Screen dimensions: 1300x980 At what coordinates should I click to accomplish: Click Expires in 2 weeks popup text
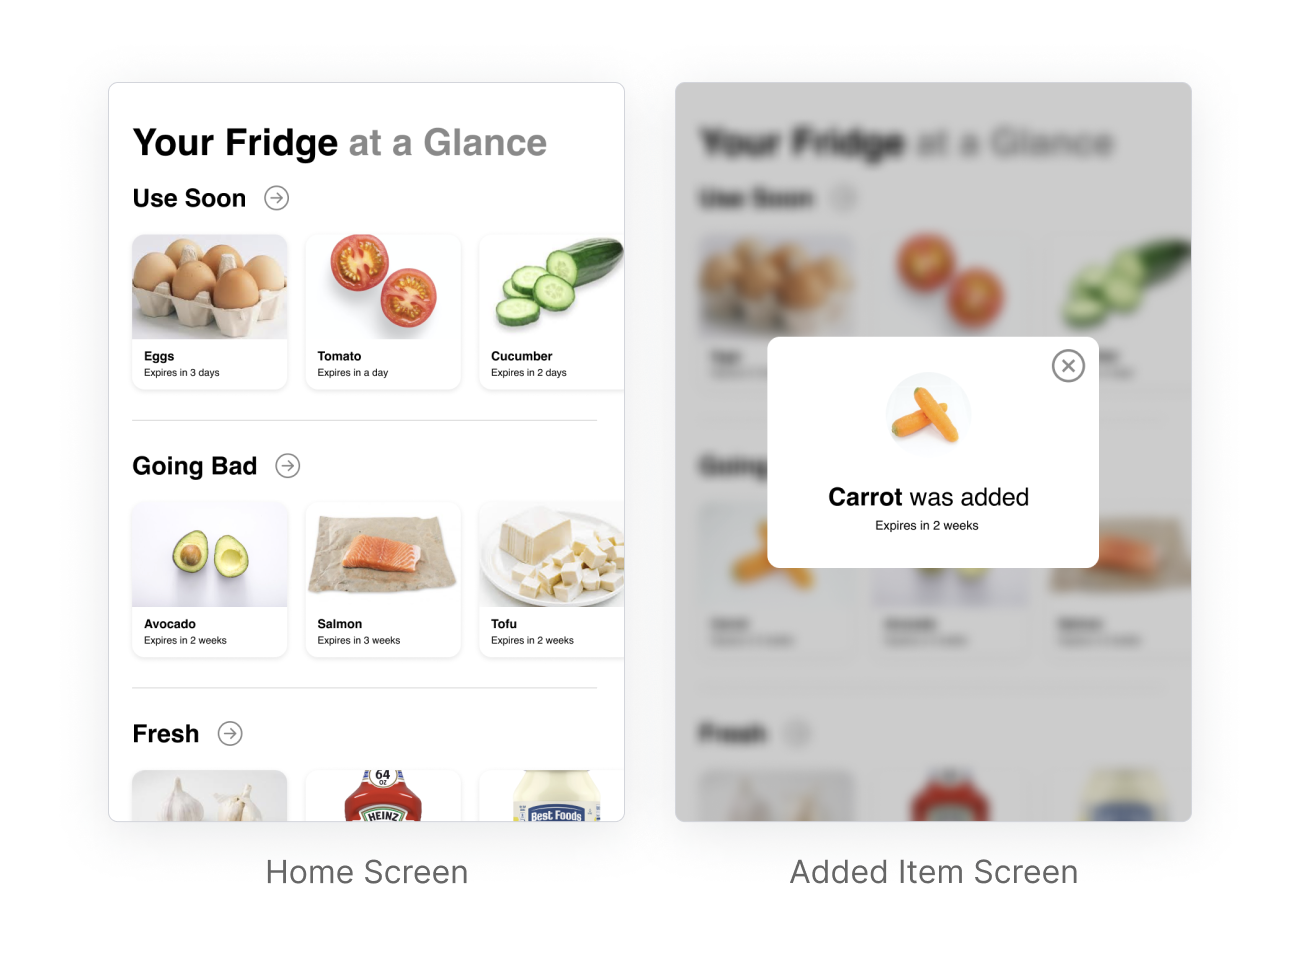click(927, 526)
